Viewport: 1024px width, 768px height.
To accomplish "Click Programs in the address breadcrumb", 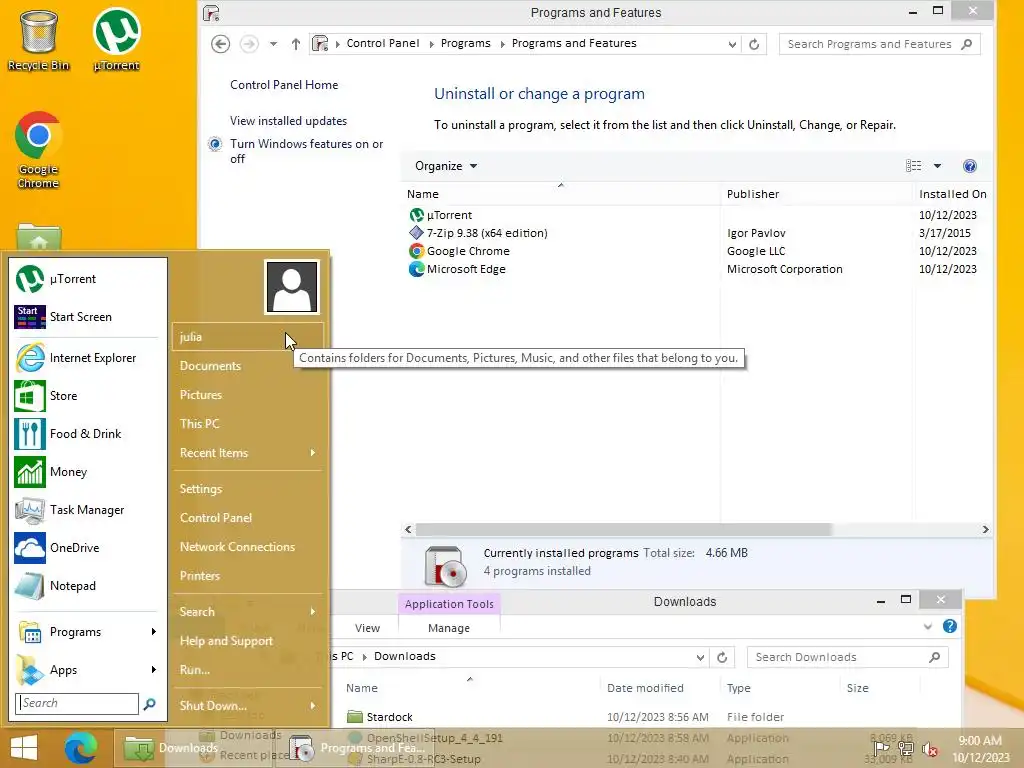I will click(x=465, y=43).
